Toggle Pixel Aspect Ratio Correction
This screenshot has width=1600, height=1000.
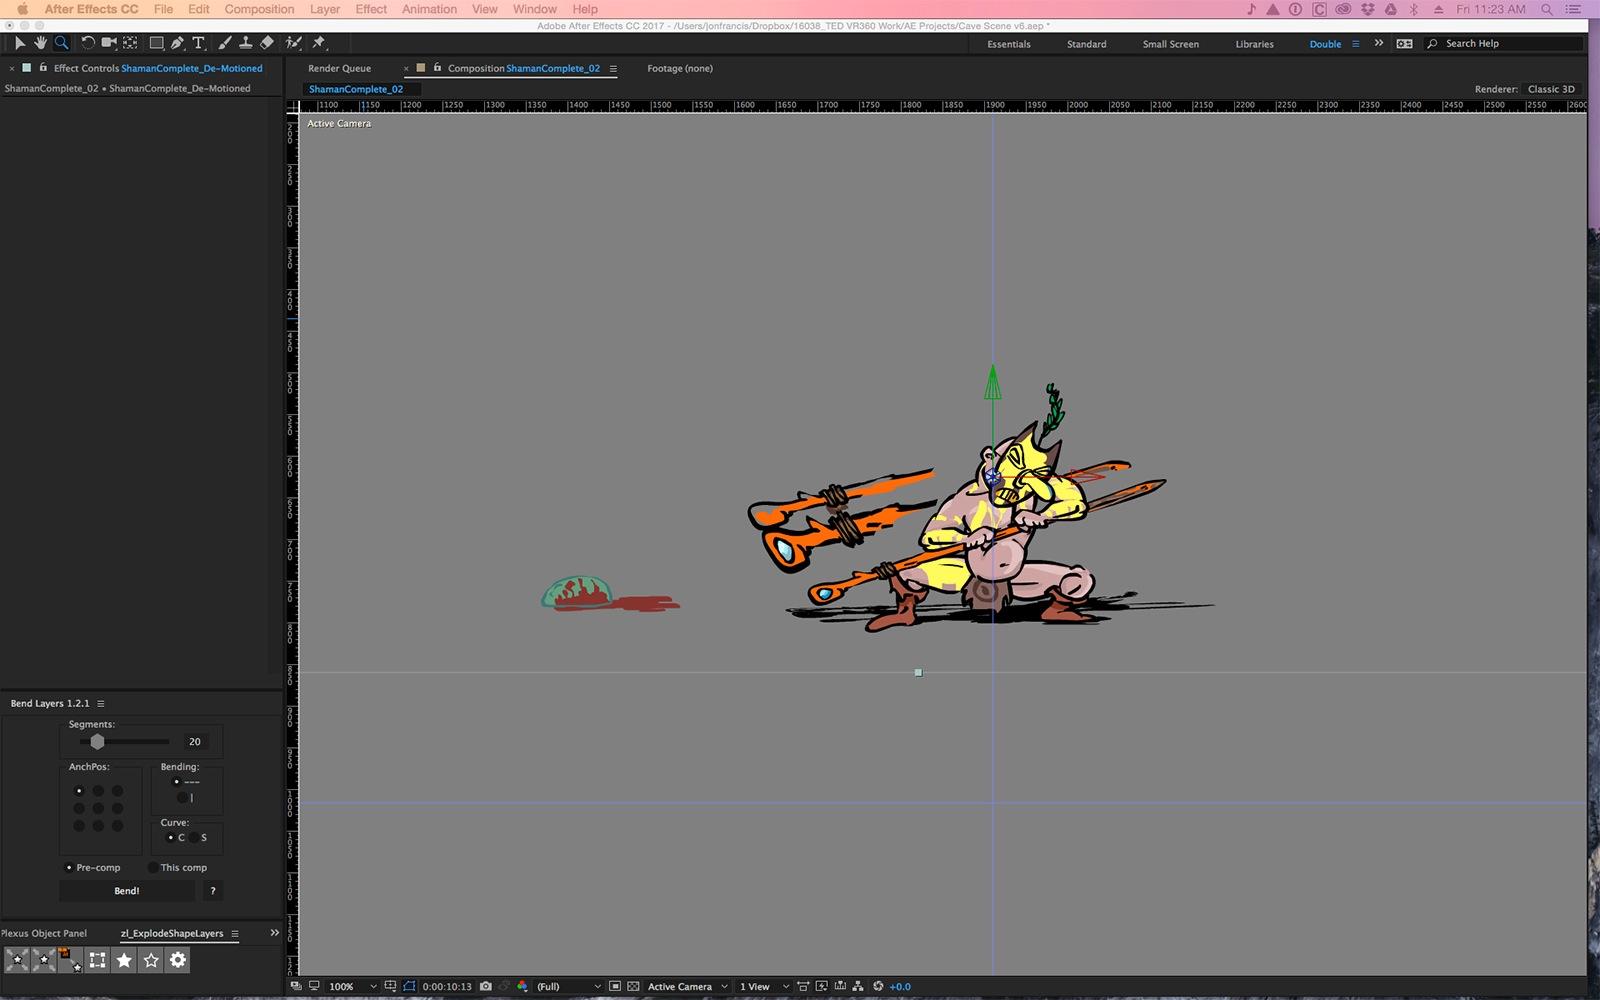coord(803,986)
